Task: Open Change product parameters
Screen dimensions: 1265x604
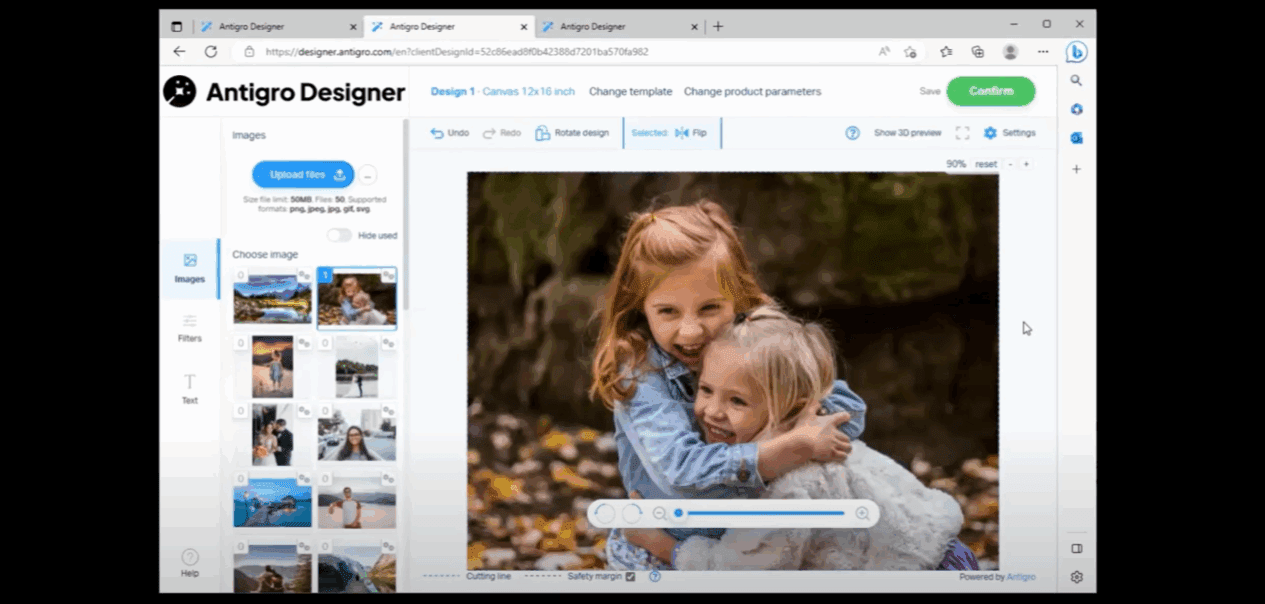Action: coord(752,92)
